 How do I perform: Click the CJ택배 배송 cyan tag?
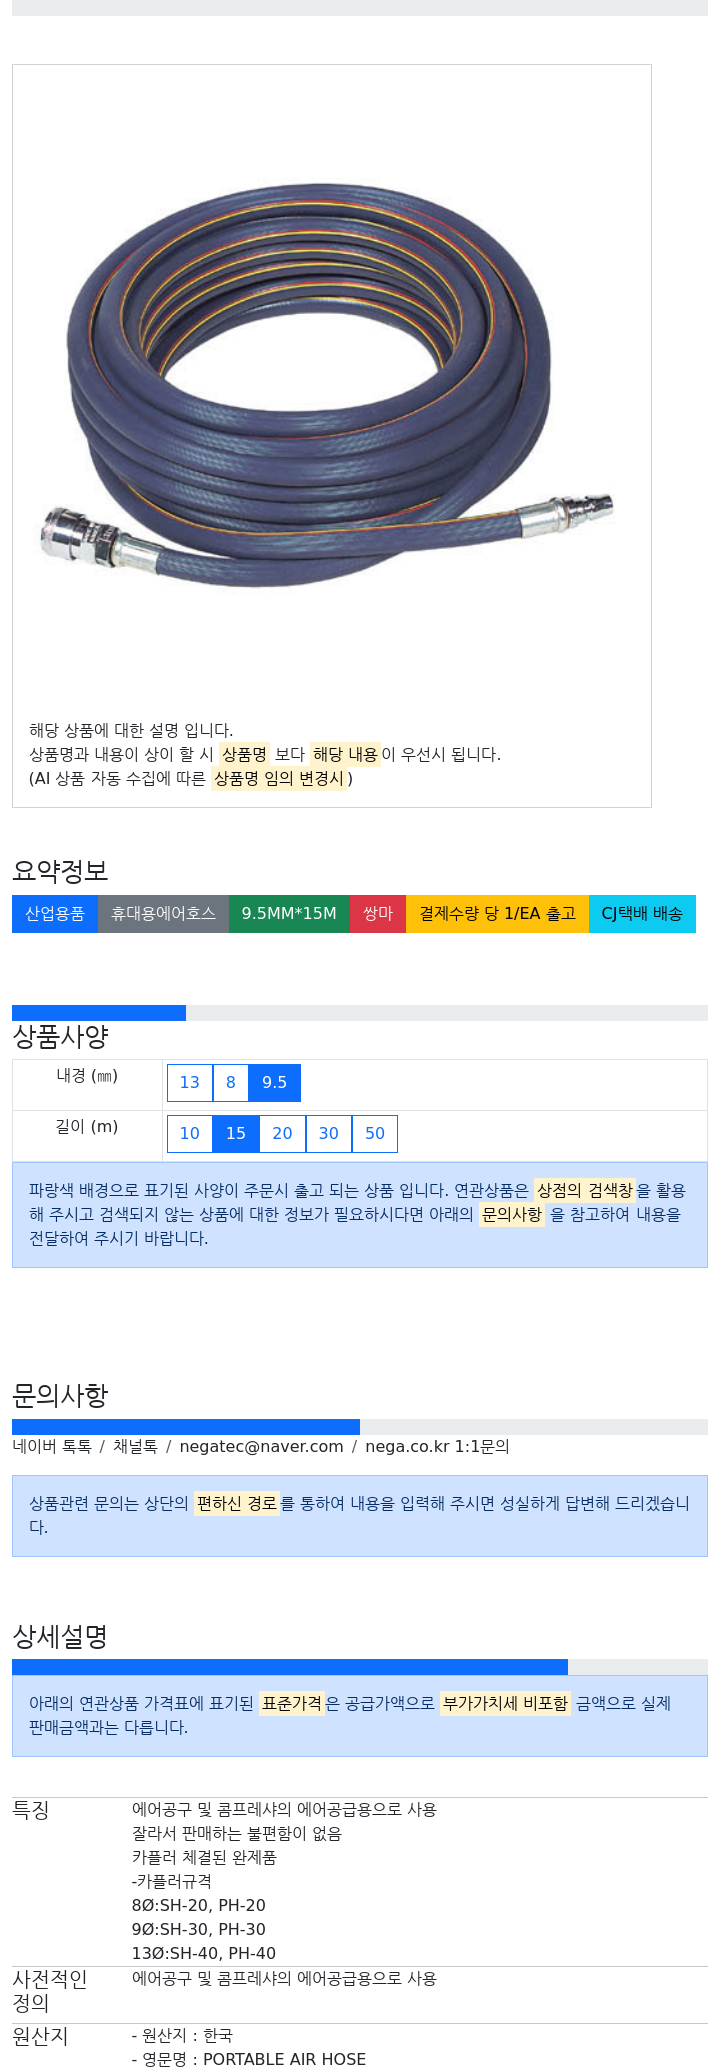click(642, 914)
